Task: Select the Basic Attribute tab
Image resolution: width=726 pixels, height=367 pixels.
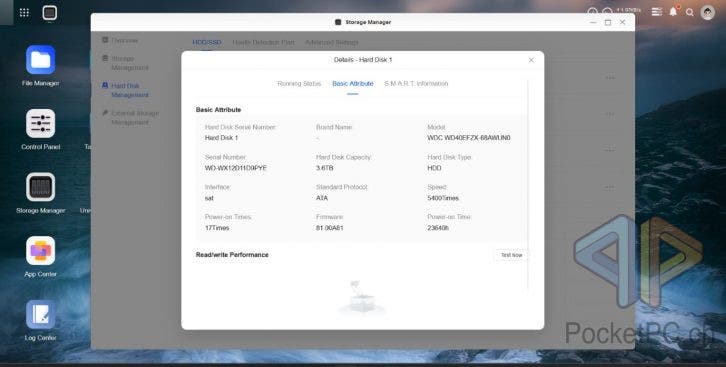Action: coord(353,84)
